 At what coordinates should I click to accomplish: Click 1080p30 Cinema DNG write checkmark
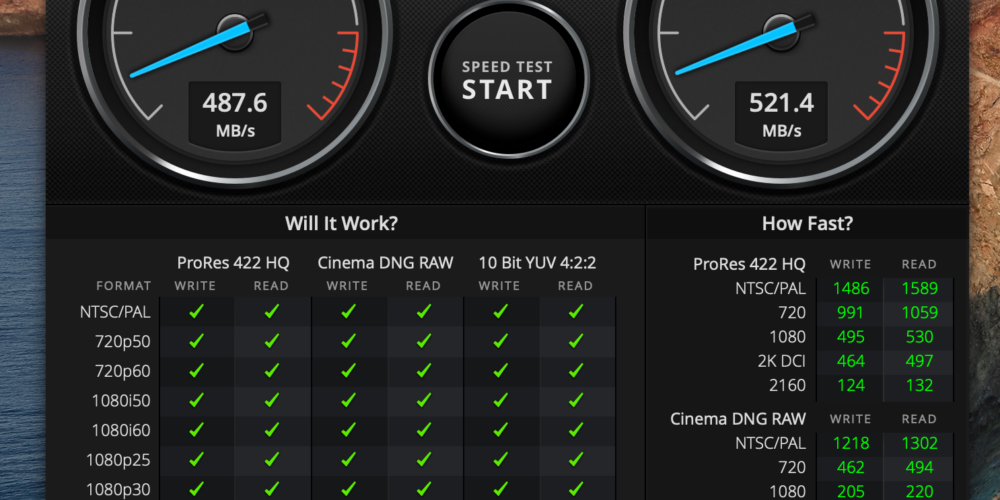348,489
